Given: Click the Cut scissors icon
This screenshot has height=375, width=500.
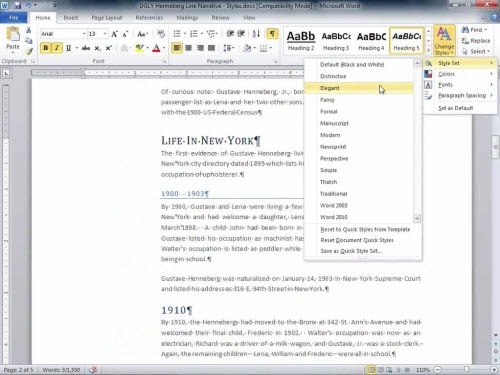Looking at the screenshot, I should click(29, 30).
